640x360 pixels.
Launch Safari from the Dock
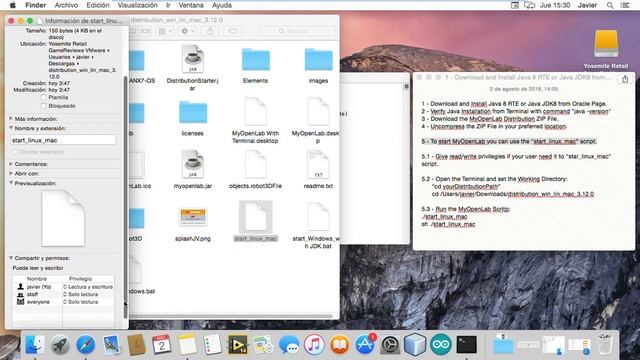pos(86,345)
